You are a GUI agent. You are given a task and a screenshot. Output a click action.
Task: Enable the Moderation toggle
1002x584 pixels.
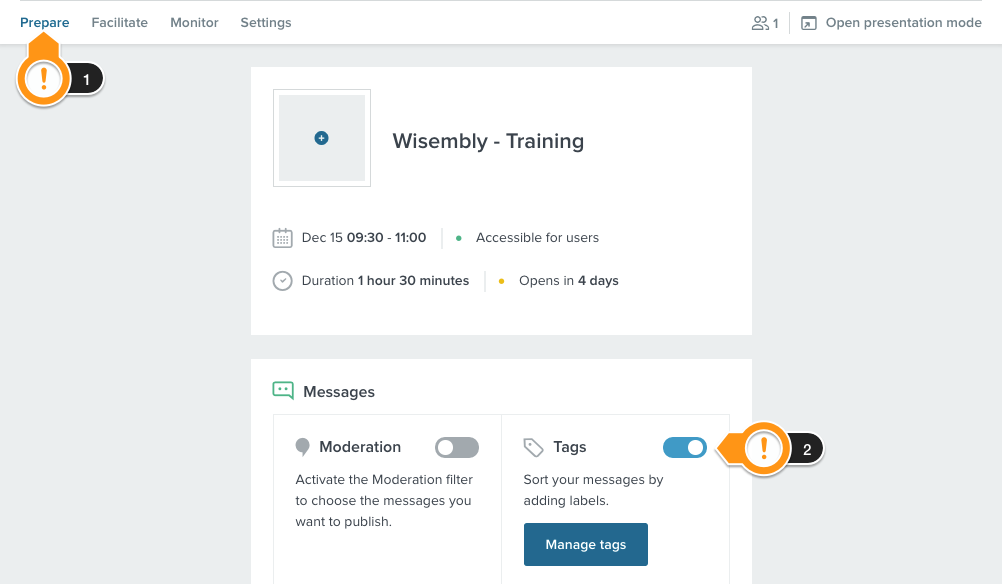[457, 447]
